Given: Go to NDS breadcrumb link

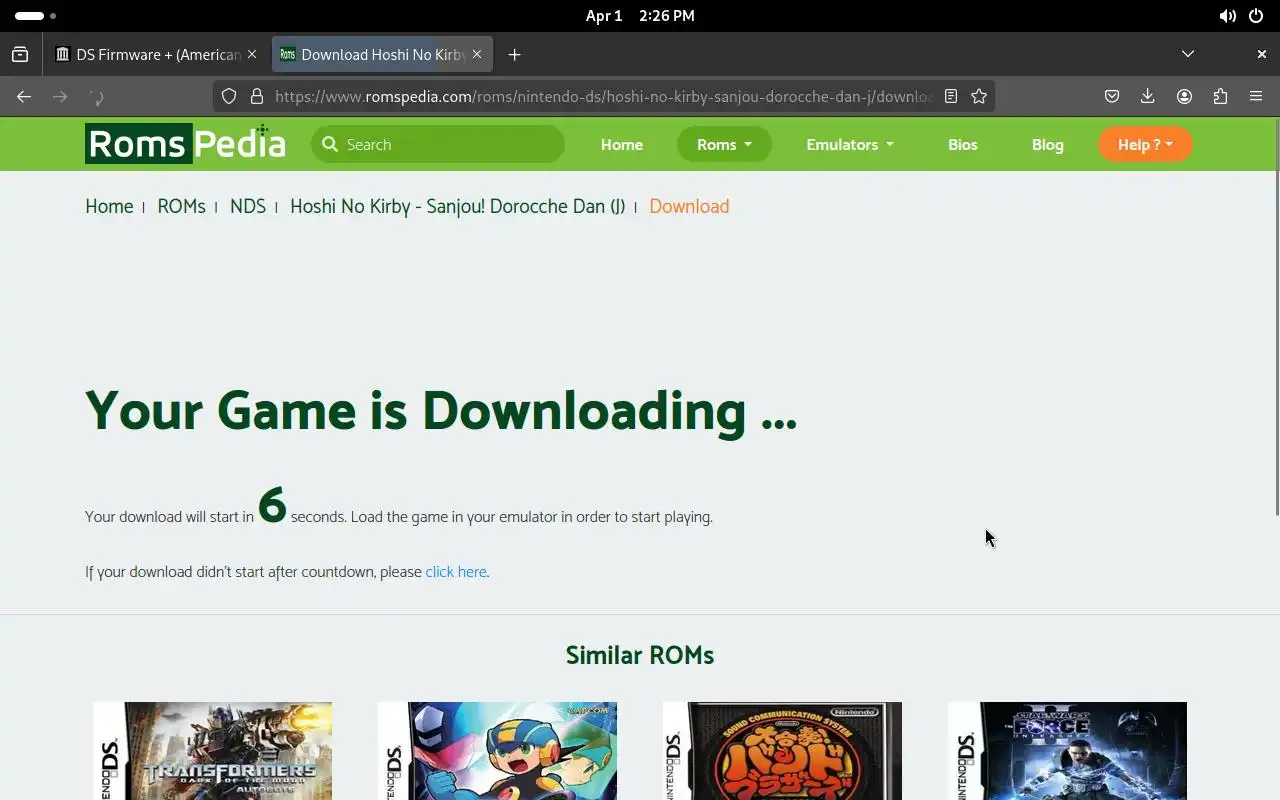Looking at the screenshot, I should pos(248,206).
